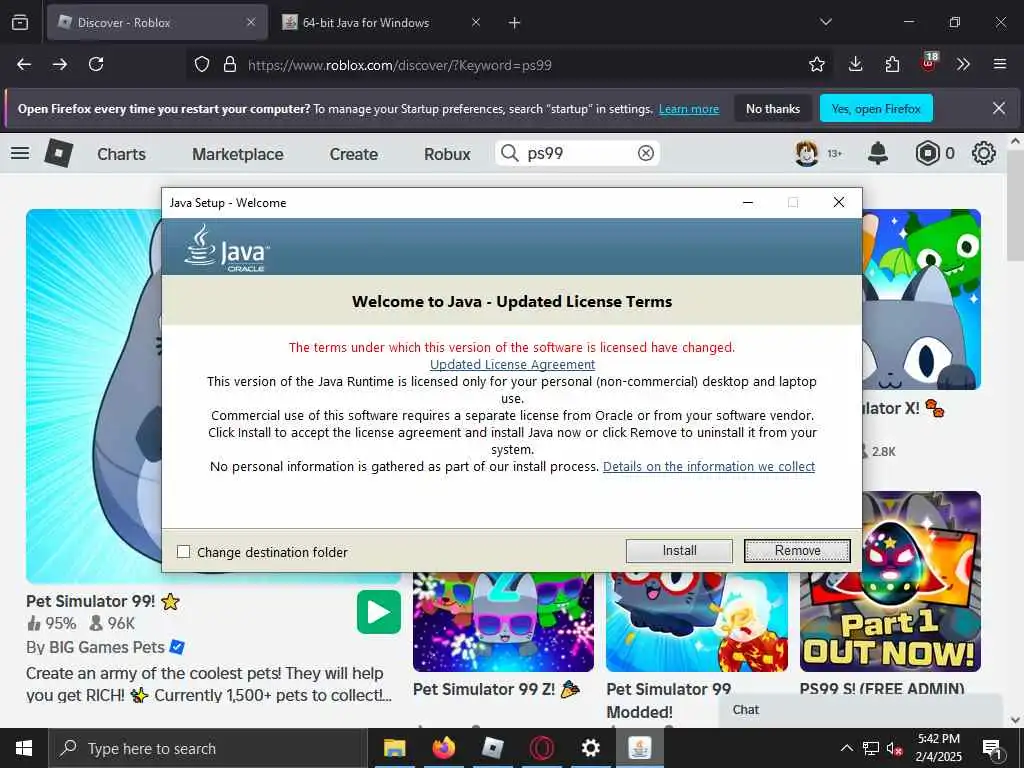This screenshot has width=1024, height=768.
Task: Click Yes, open Firefox button
Action: 876,108
